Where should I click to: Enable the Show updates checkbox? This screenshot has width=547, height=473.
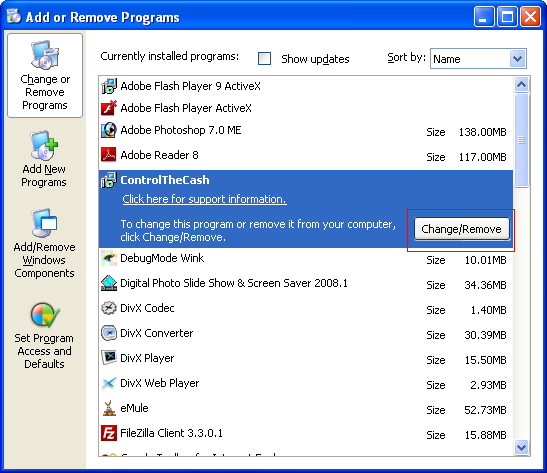264,59
